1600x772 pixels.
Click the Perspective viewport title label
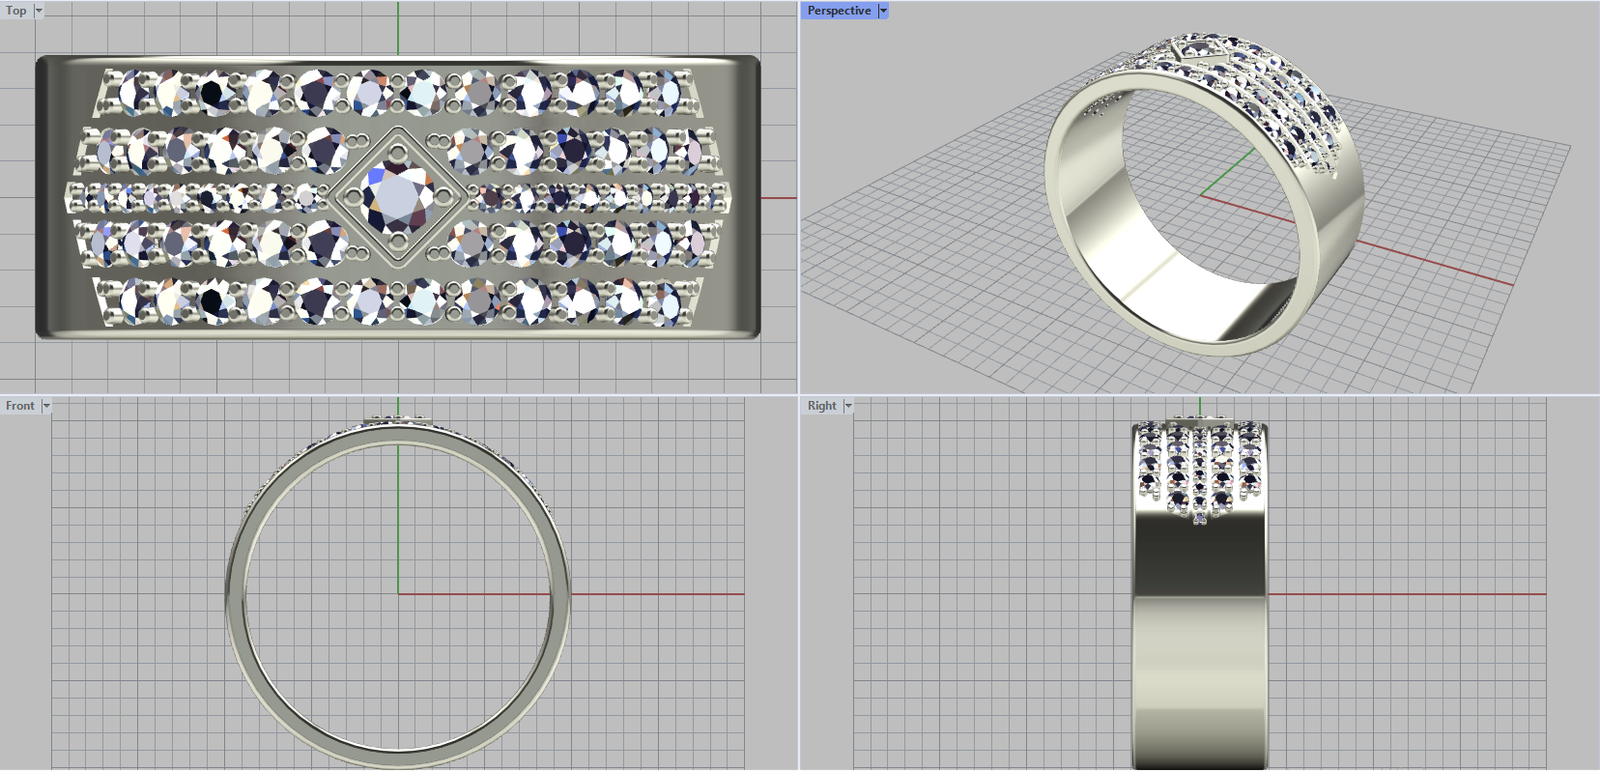[x=838, y=11]
